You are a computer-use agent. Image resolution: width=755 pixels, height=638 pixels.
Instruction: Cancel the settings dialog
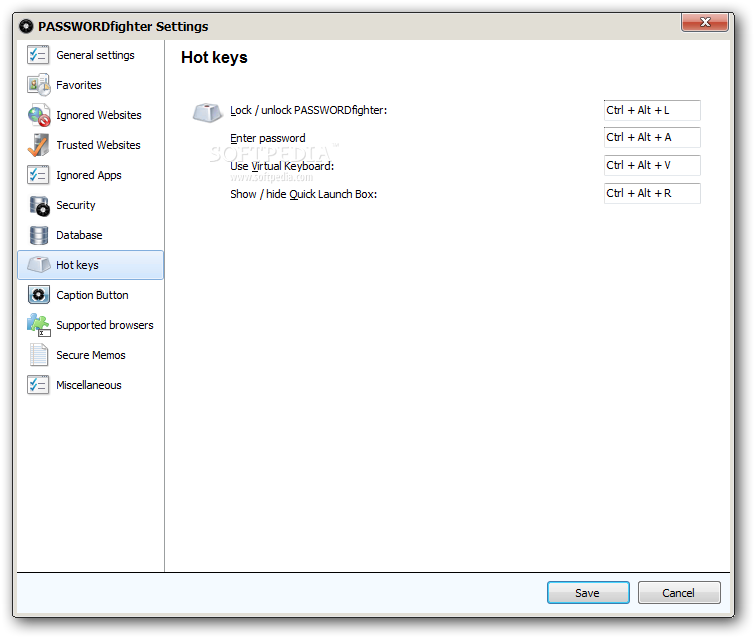[679, 592]
